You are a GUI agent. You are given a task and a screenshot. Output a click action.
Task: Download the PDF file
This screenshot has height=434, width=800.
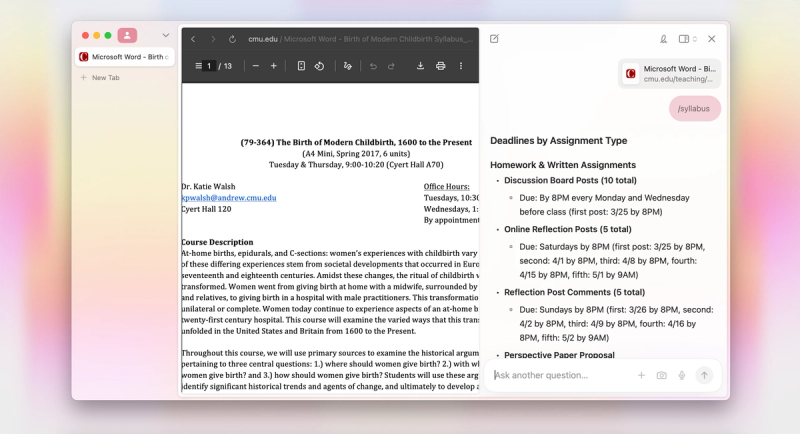click(x=420, y=66)
